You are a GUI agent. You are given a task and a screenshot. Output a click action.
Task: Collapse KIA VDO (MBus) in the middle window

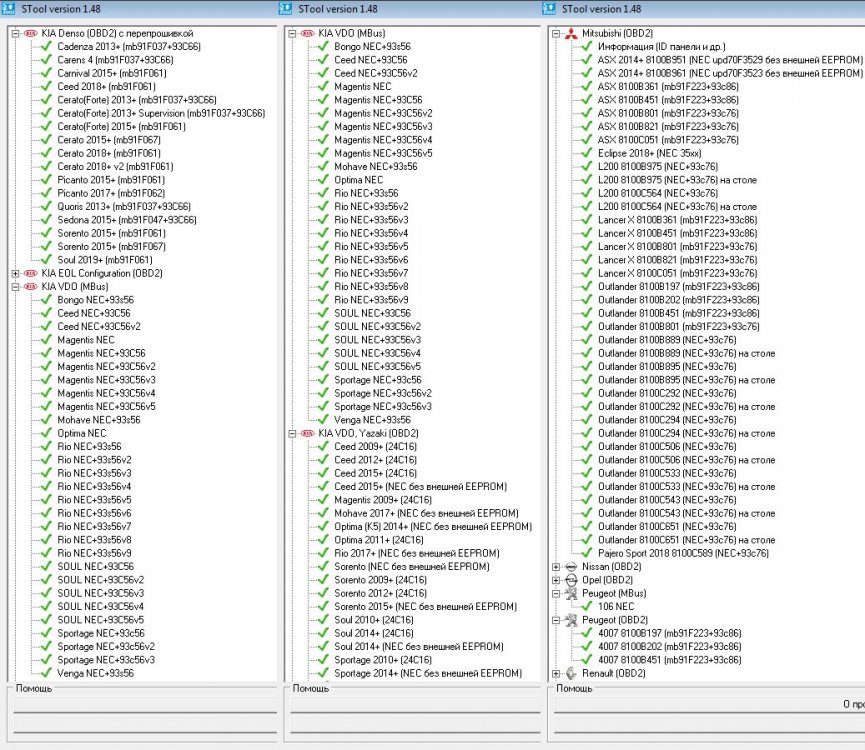pyautogui.click(x=292, y=34)
